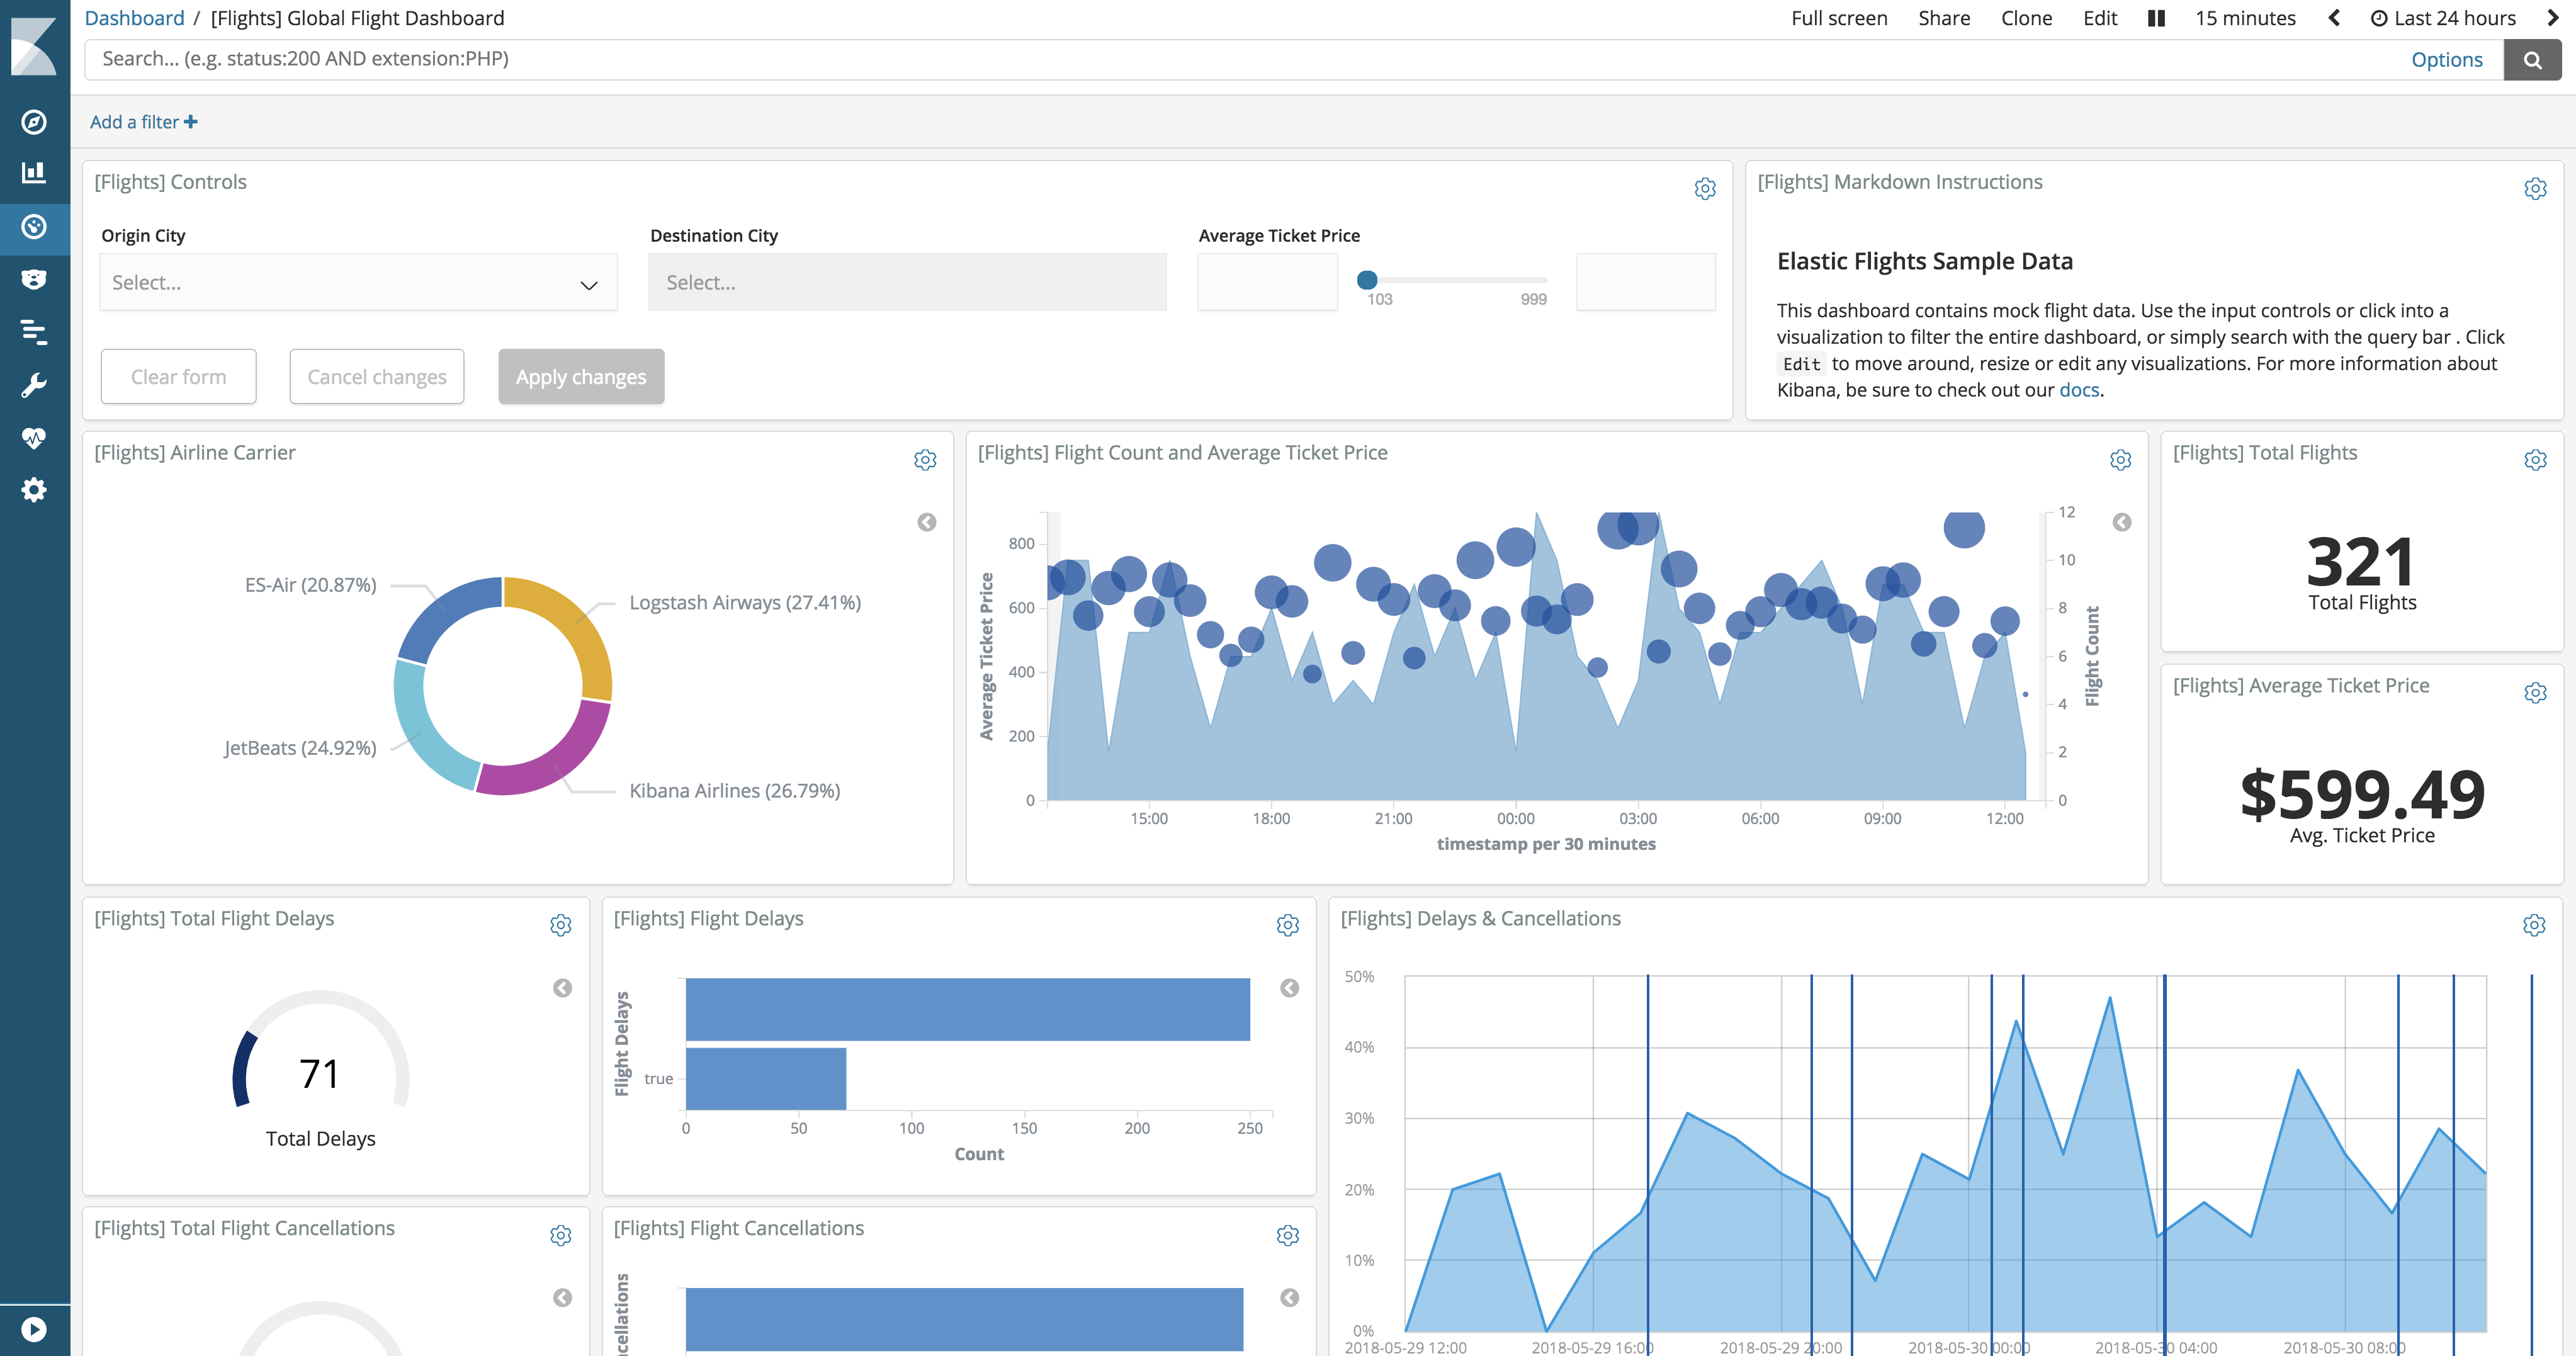Pause the 15 minutes auto-refresh

pyautogui.click(x=2156, y=18)
